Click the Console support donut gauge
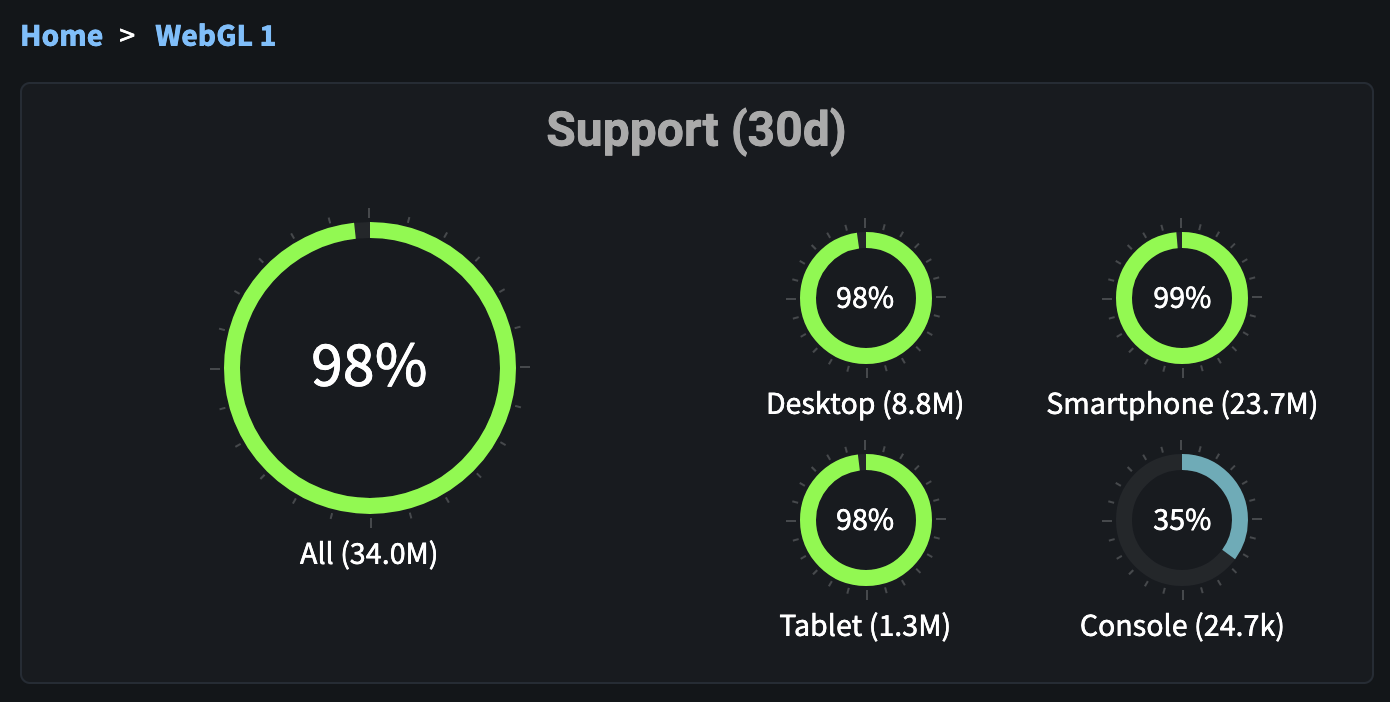1390x702 pixels. (x=1124, y=521)
